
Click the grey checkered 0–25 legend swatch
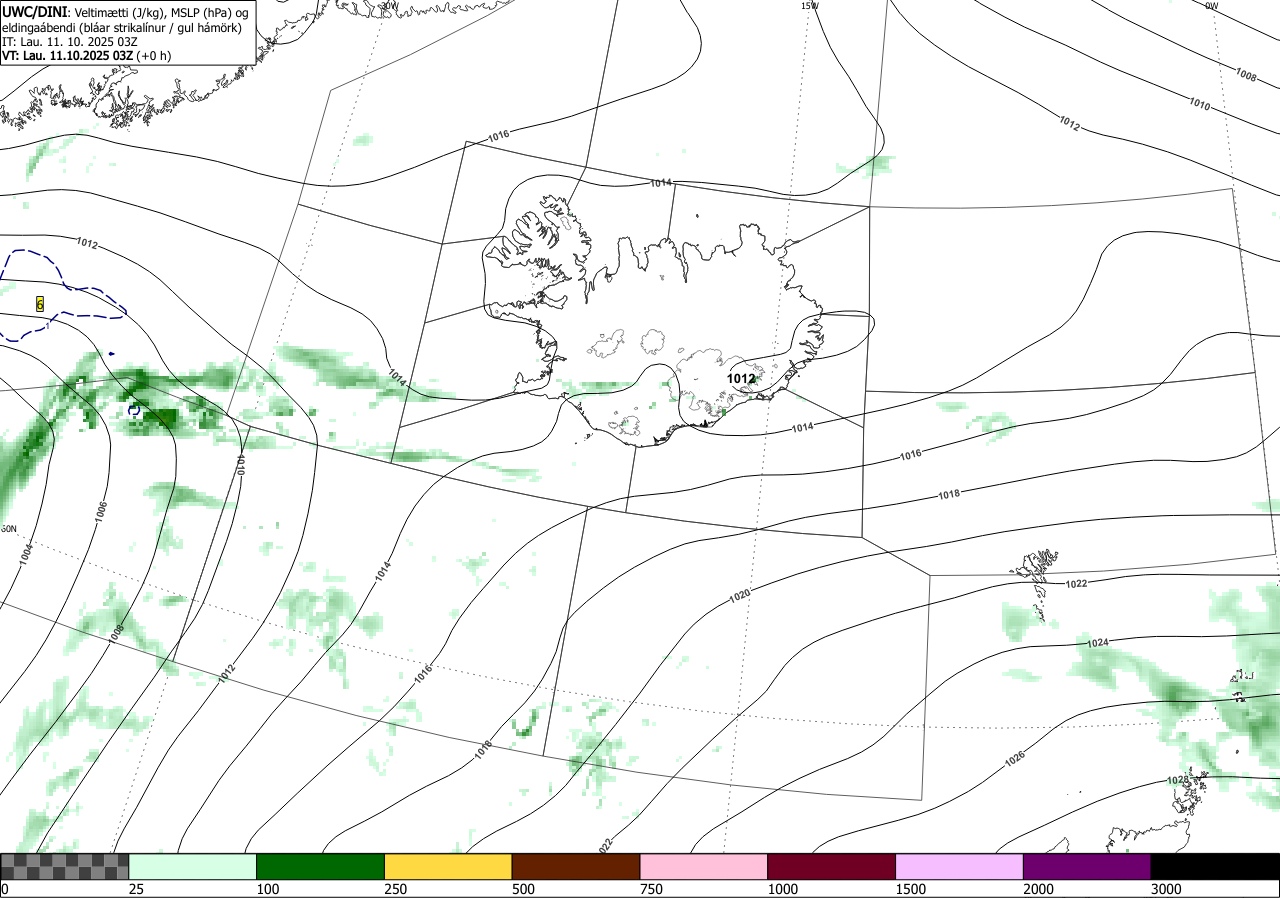tap(64, 866)
